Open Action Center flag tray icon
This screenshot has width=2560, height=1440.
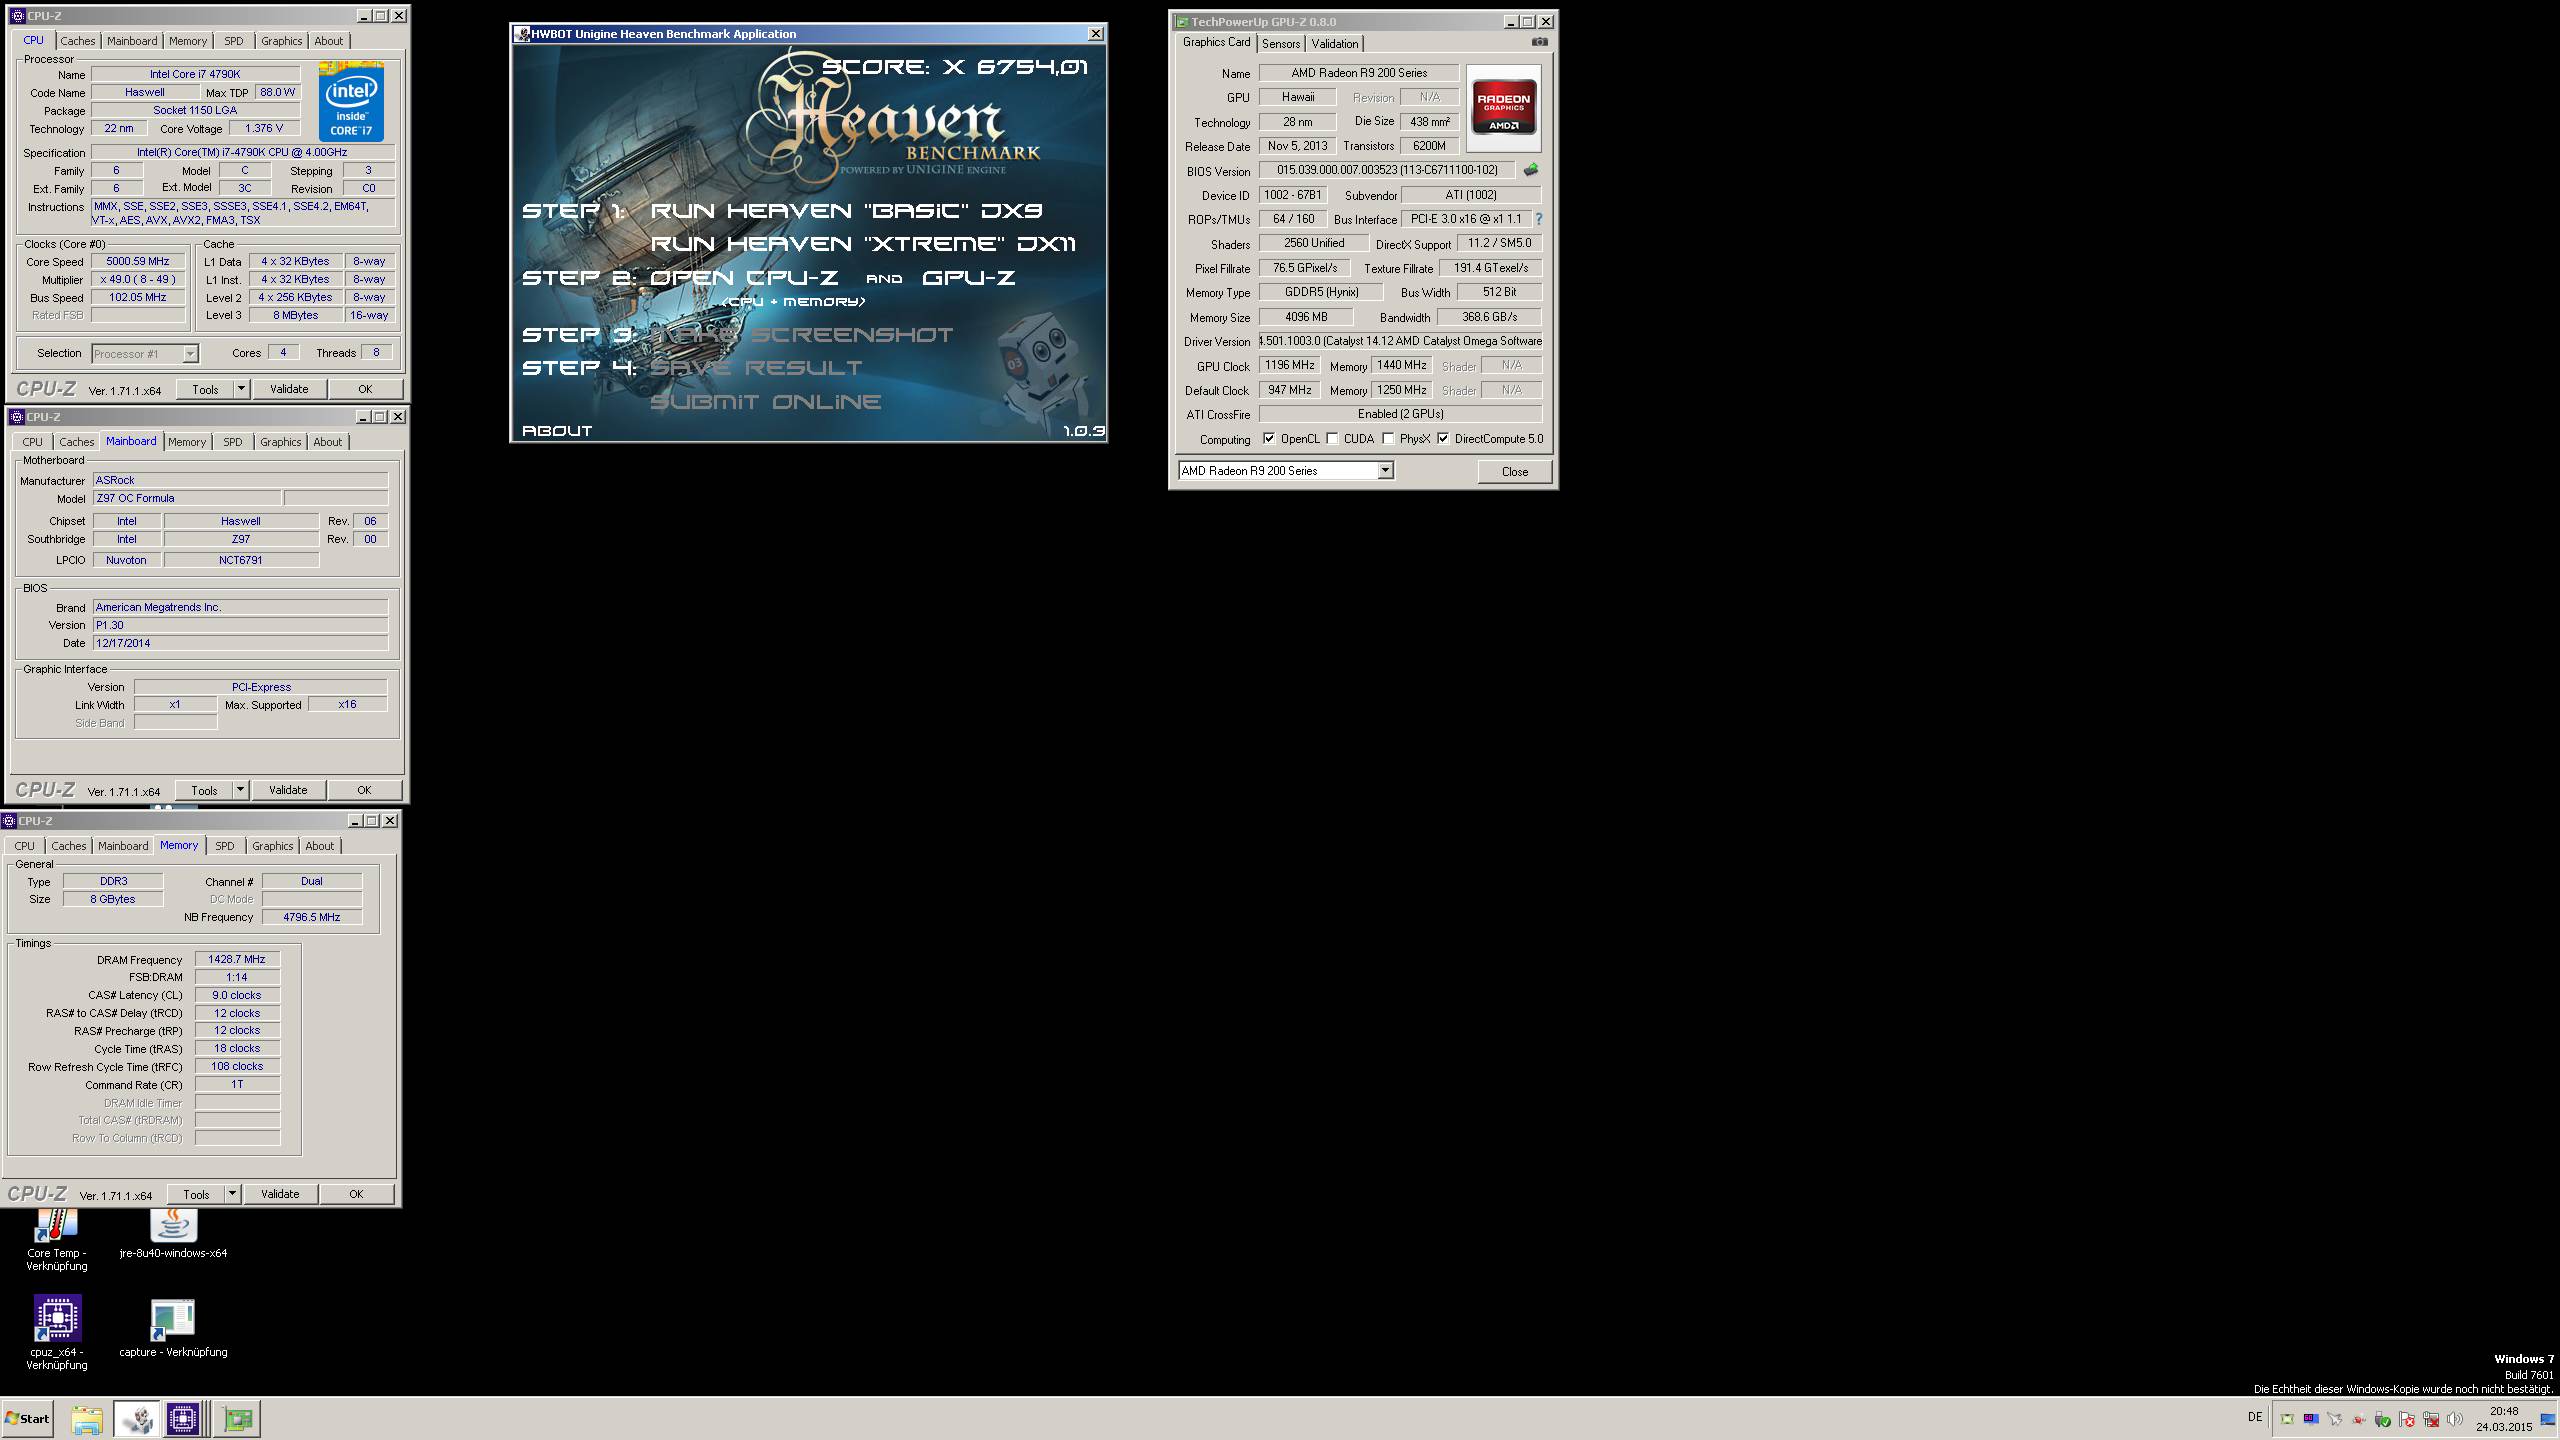tap(2407, 1419)
